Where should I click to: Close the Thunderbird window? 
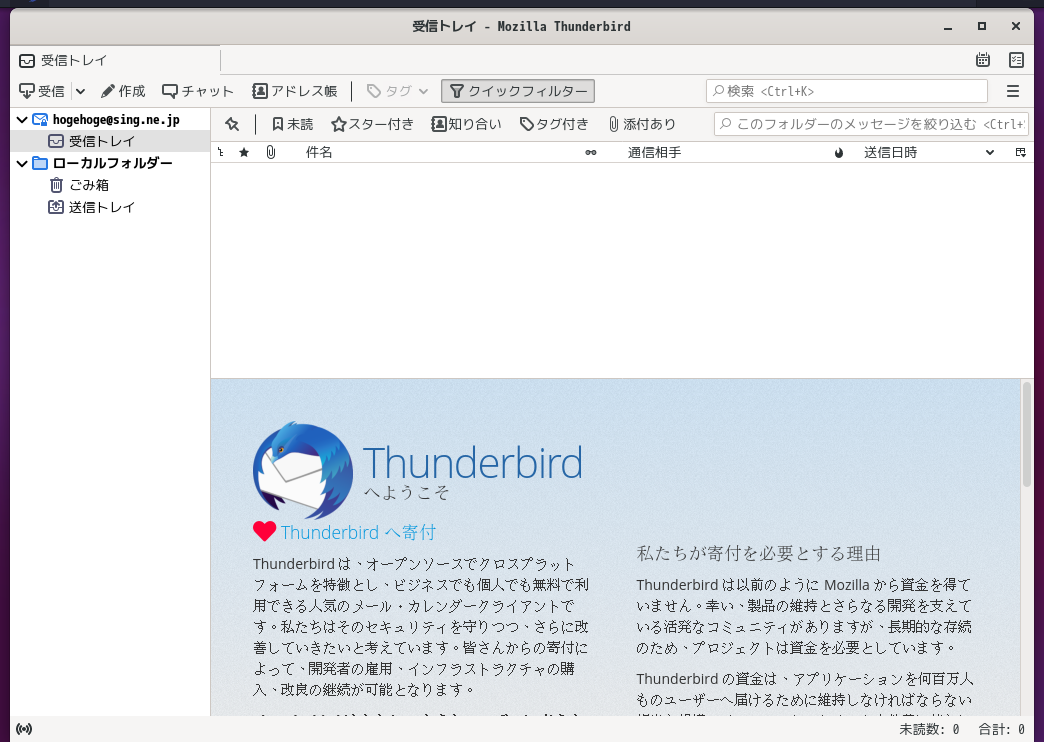point(1015,27)
